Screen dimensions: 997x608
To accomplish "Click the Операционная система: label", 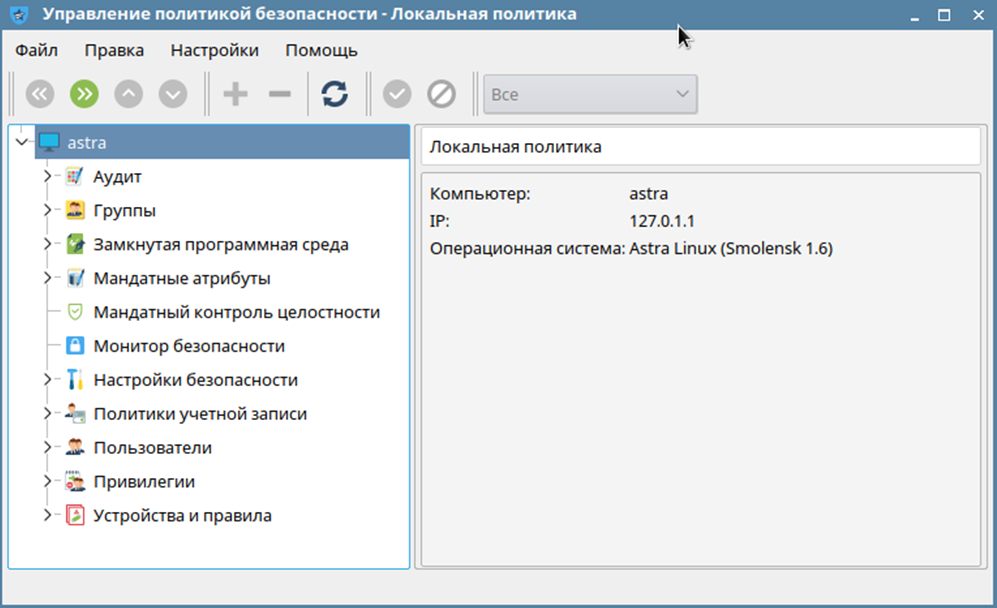I will tap(528, 249).
